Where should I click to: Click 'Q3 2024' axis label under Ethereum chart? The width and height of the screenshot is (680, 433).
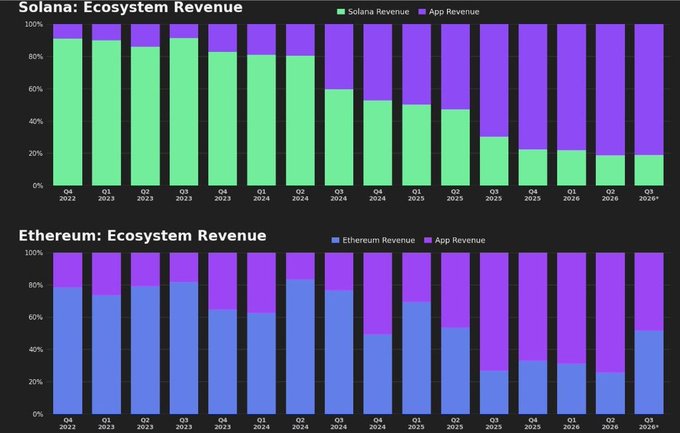(x=339, y=424)
